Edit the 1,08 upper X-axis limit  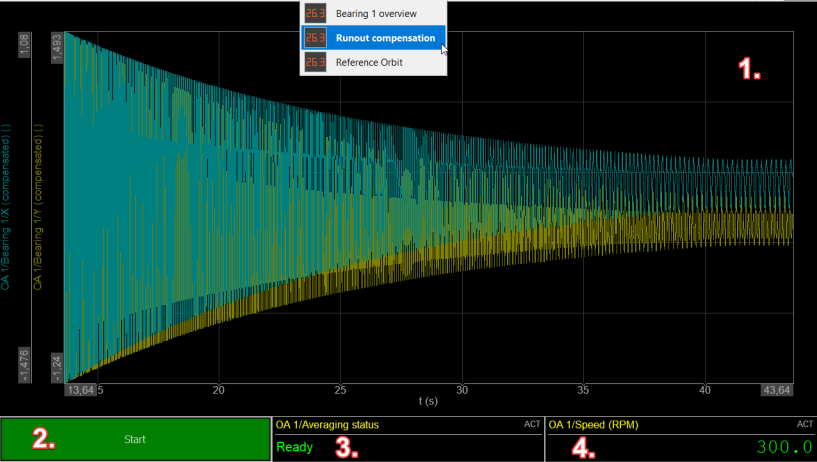click(24, 45)
